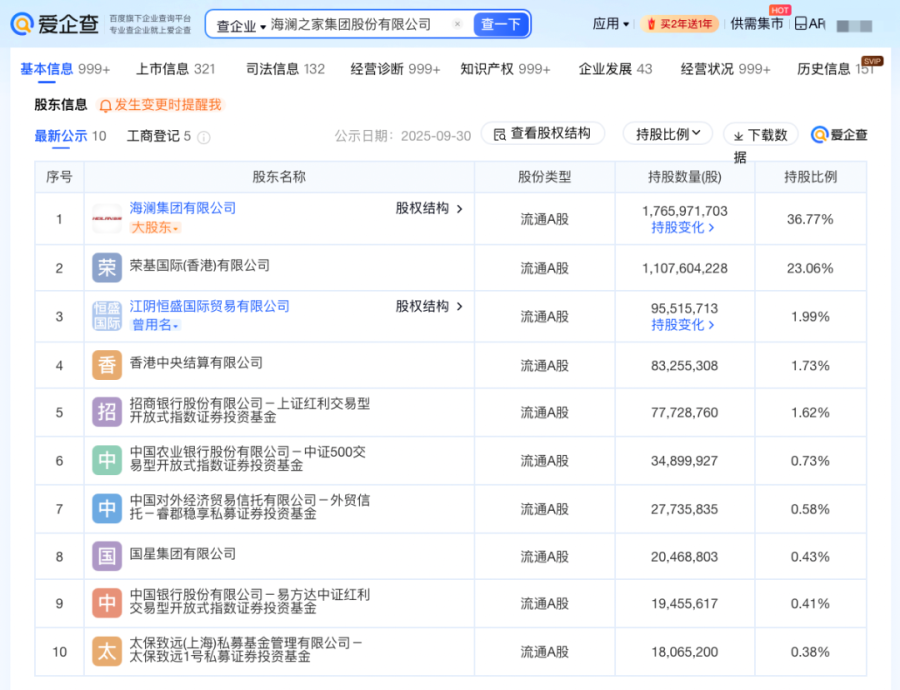Open the 应用 dropdown menu
Screen dimensions: 900x690
[x=611, y=24]
